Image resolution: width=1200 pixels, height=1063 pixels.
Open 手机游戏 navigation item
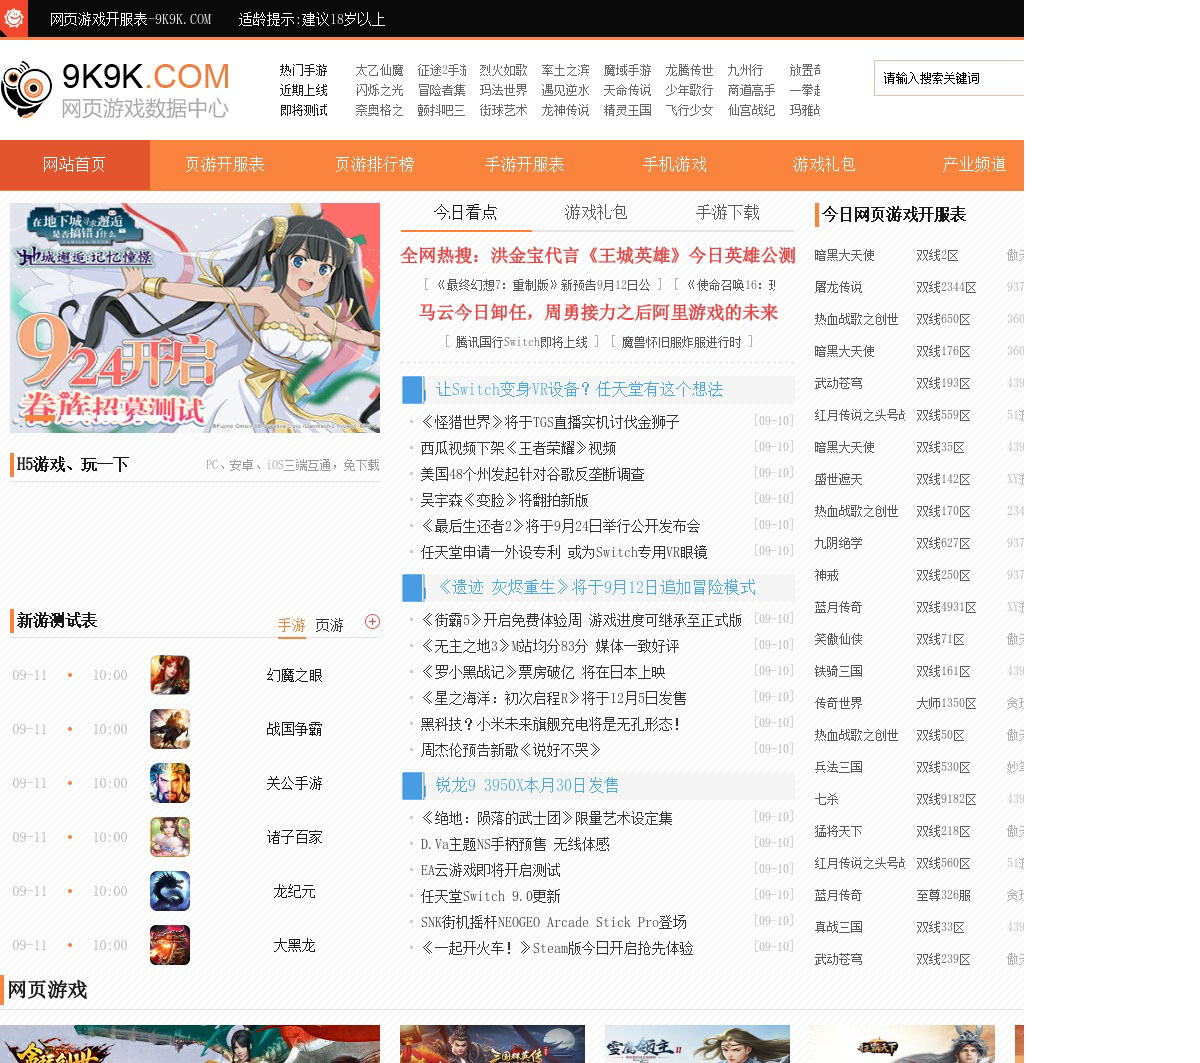tap(675, 165)
